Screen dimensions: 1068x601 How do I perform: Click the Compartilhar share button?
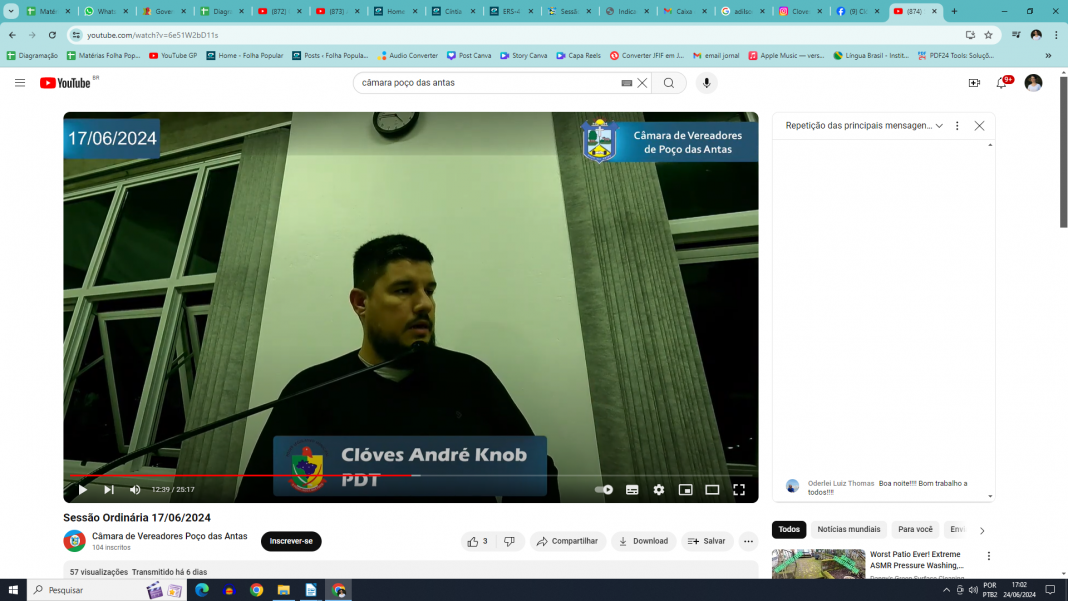567,541
